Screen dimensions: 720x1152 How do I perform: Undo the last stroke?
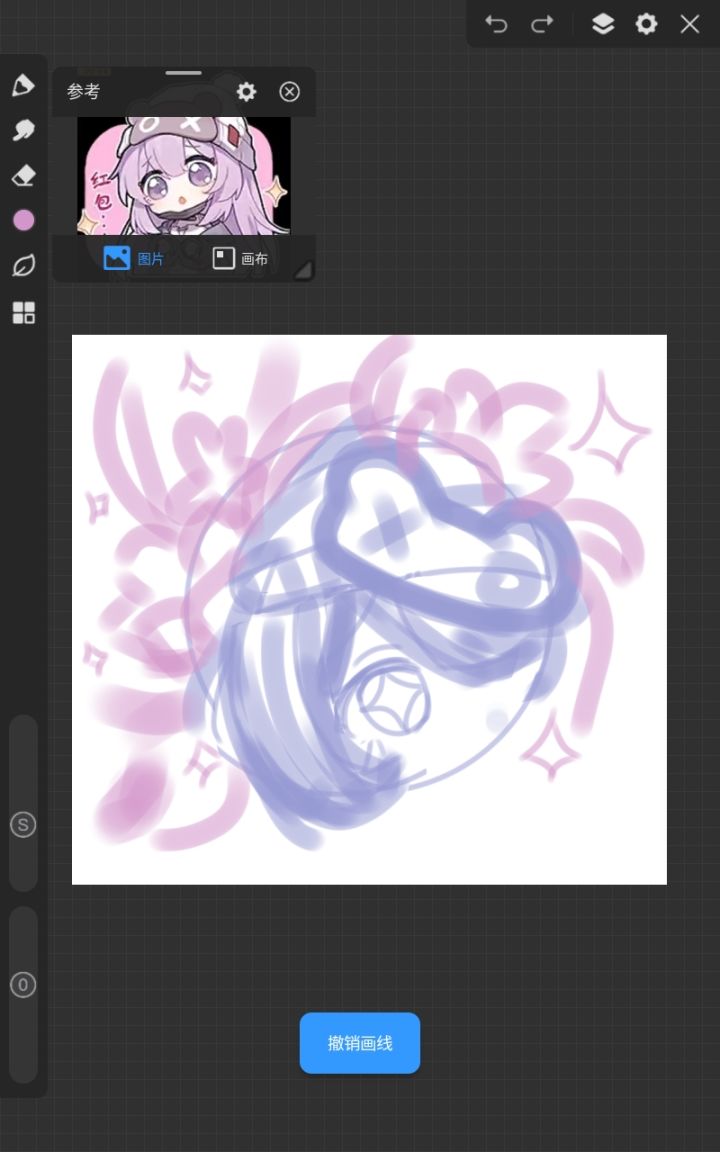[x=496, y=24]
